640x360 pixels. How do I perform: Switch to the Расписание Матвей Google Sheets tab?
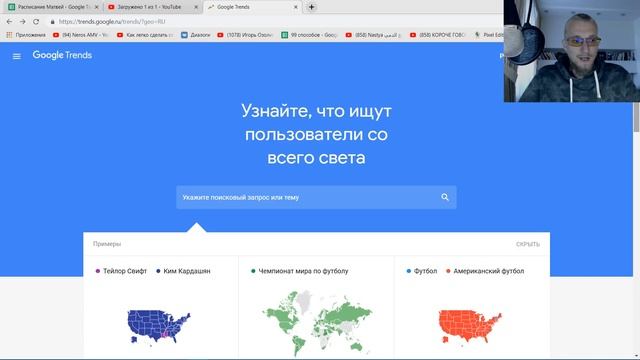tap(53, 7)
